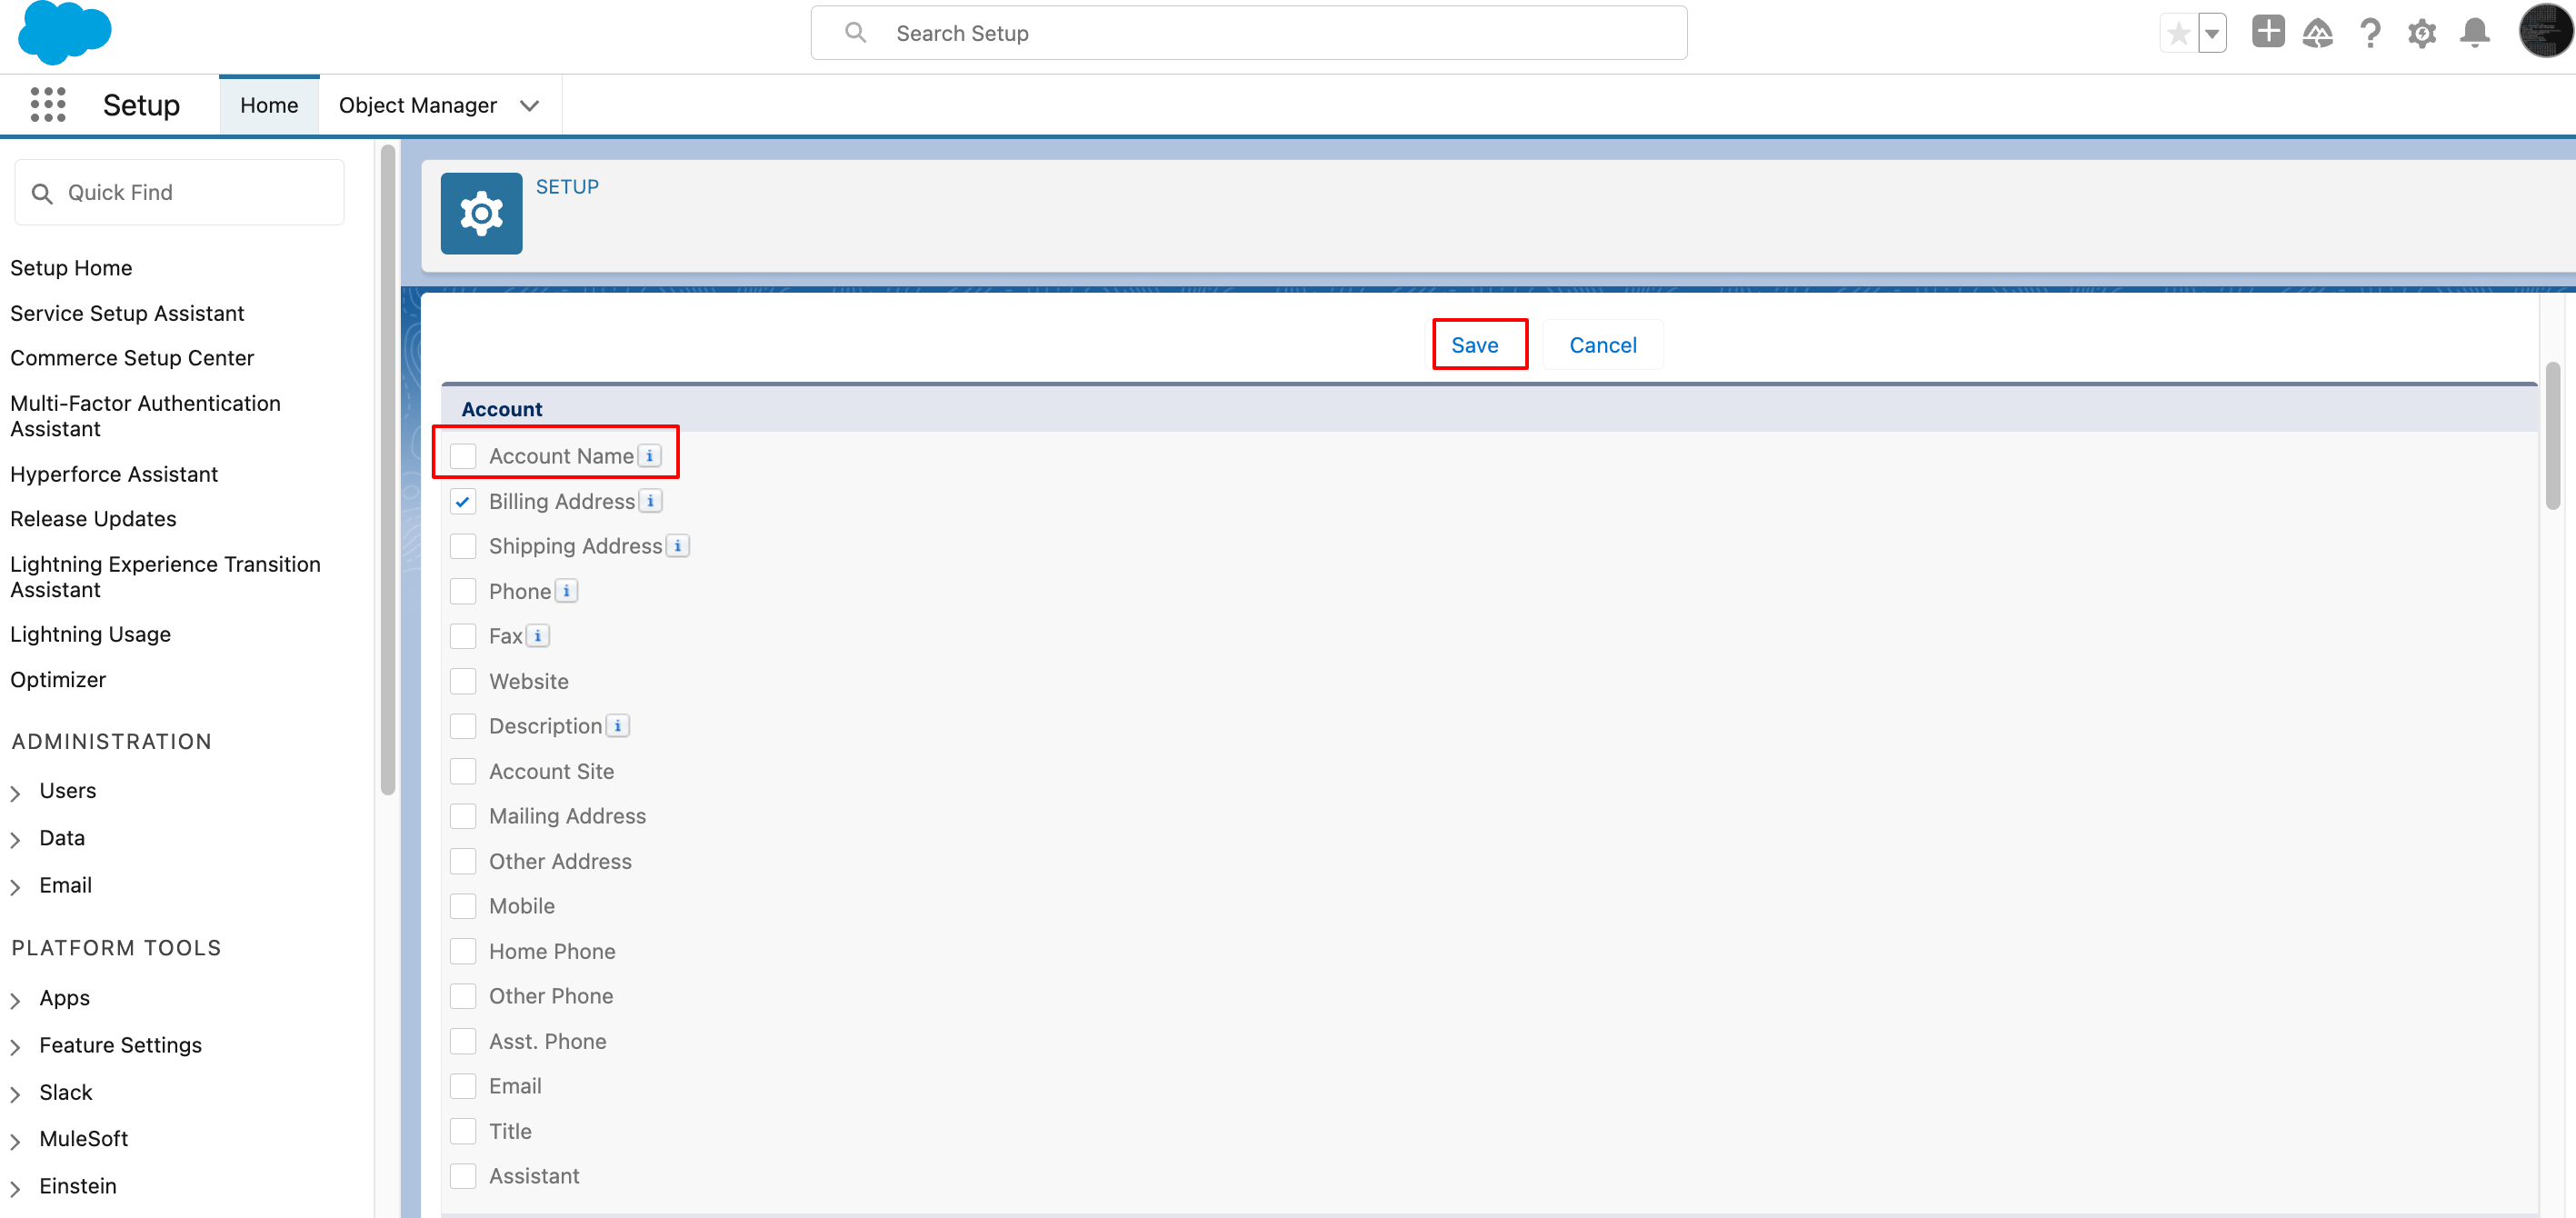Open Global Actions plus icon
The width and height of the screenshot is (2576, 1218).
pyautogui.click(x=2267, y=32)
